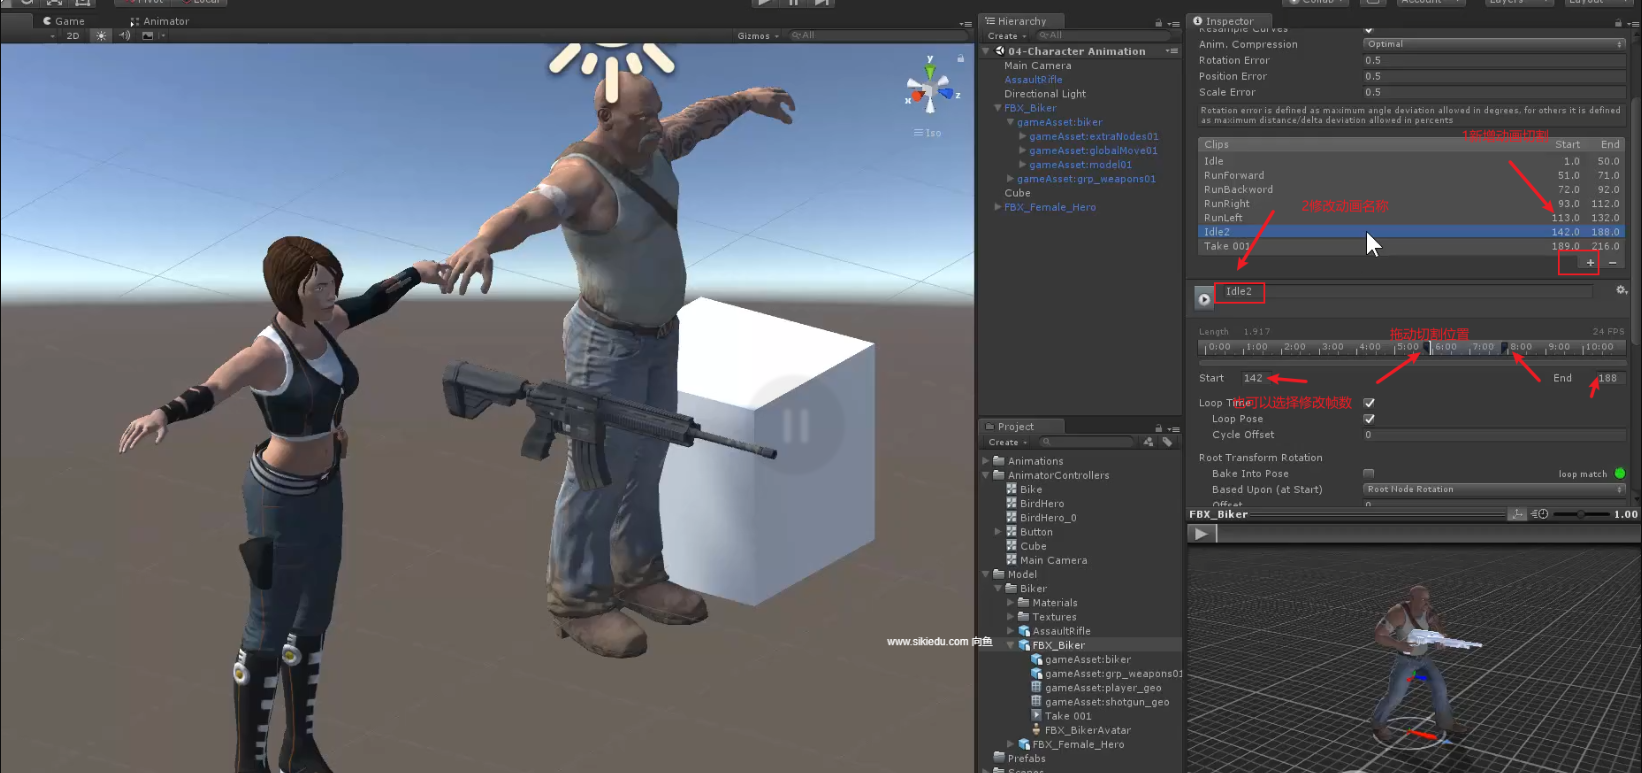The image size is (1642, 773).
Task: Expand FBX_Female_Hero in Hierarchy
Action: (997, 207)
